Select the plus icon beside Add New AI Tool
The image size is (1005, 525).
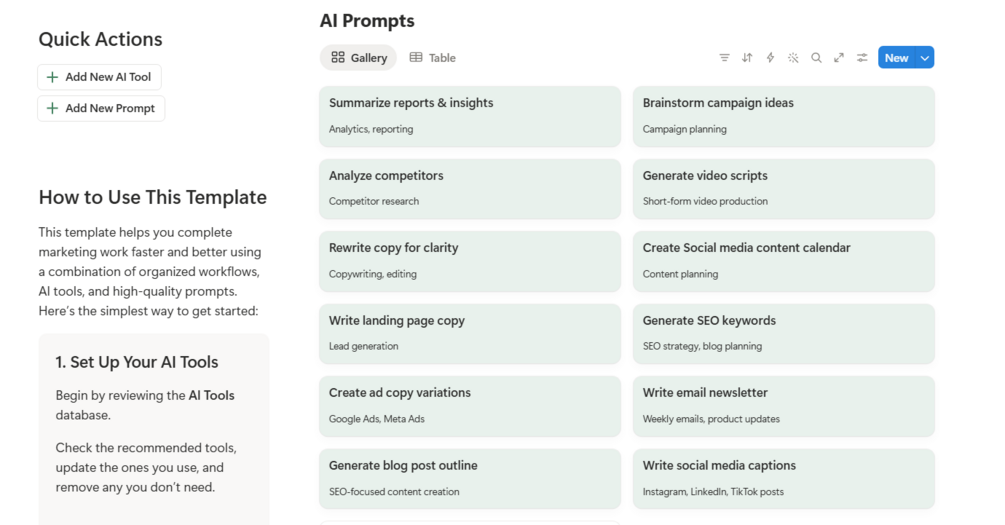(x=53, y=77)
